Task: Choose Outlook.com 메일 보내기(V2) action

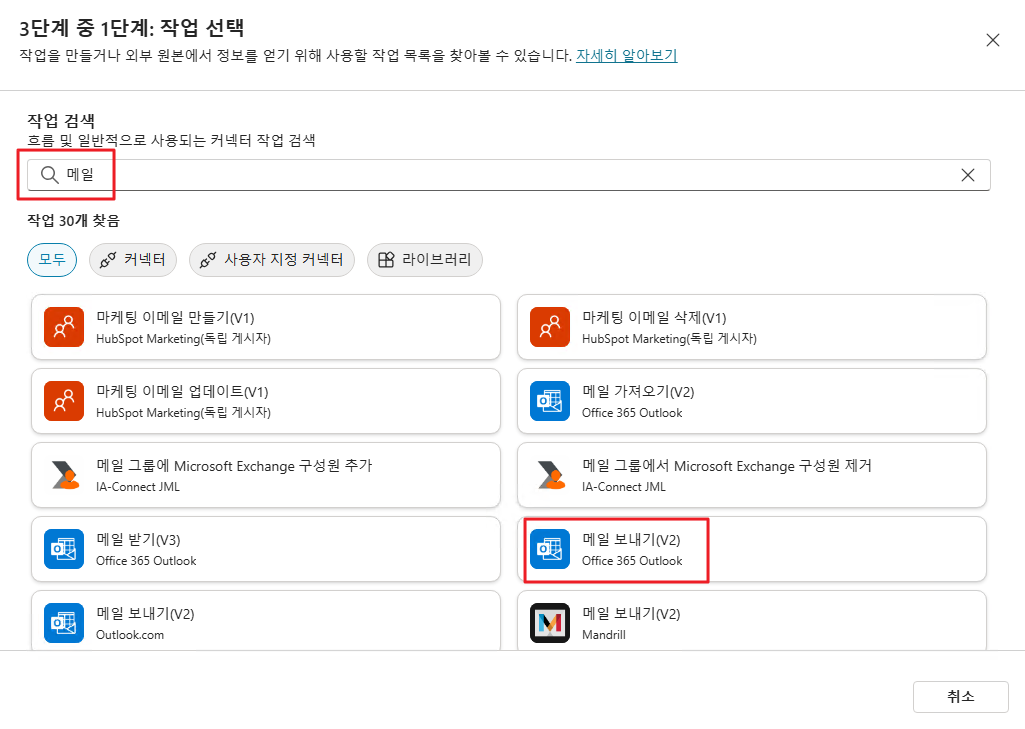Action: (x=265, y=620)
